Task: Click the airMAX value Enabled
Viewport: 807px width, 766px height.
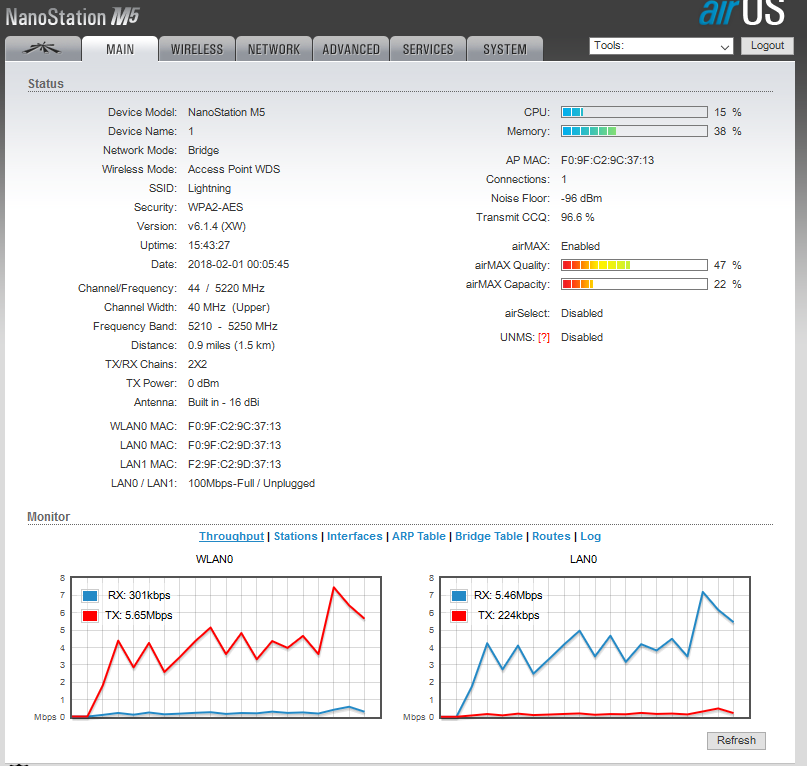Action: coord(581,246)
